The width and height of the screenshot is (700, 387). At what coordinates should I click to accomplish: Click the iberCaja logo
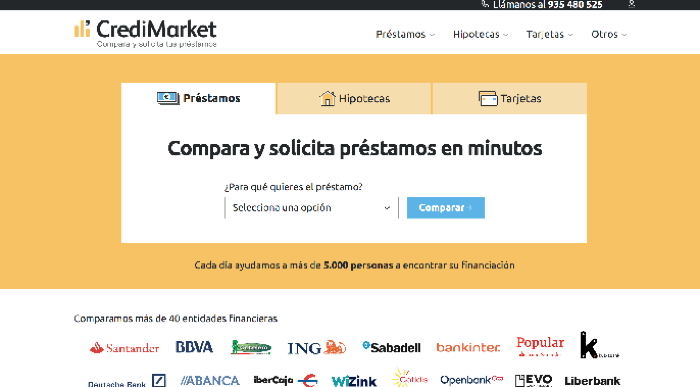point(286,381)
